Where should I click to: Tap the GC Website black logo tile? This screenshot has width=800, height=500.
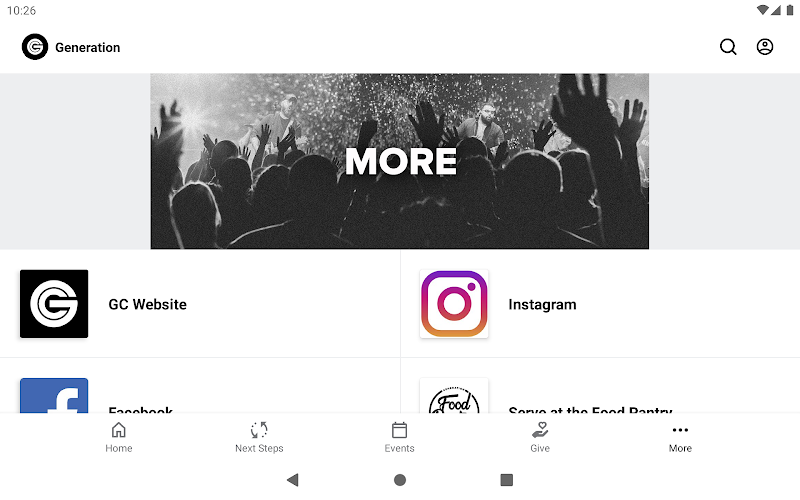(x=54, y=304)
